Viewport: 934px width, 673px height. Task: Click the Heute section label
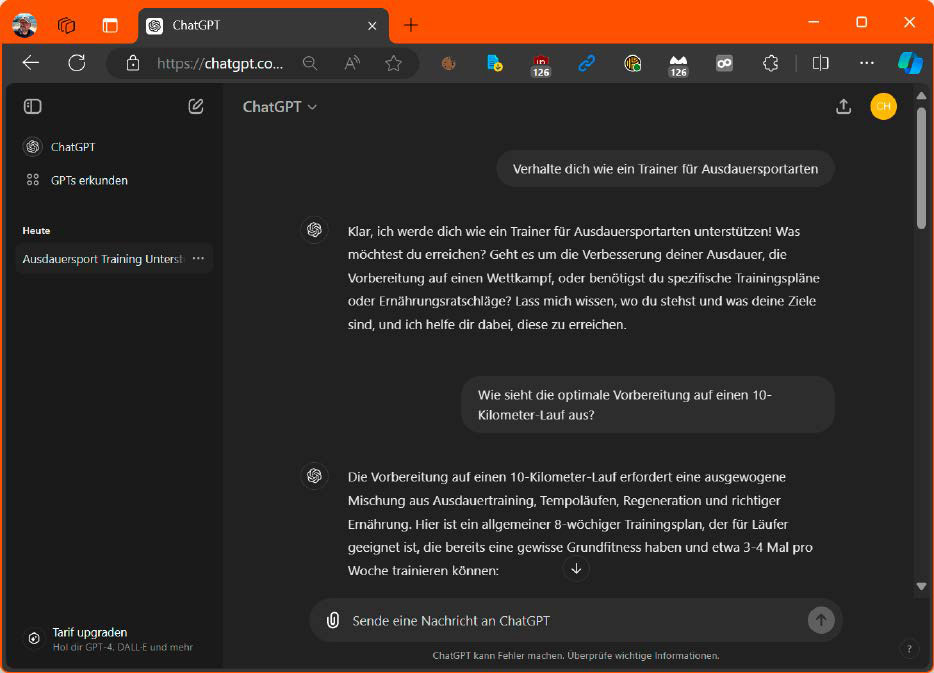pyautogui.click(x=36, y=230)
